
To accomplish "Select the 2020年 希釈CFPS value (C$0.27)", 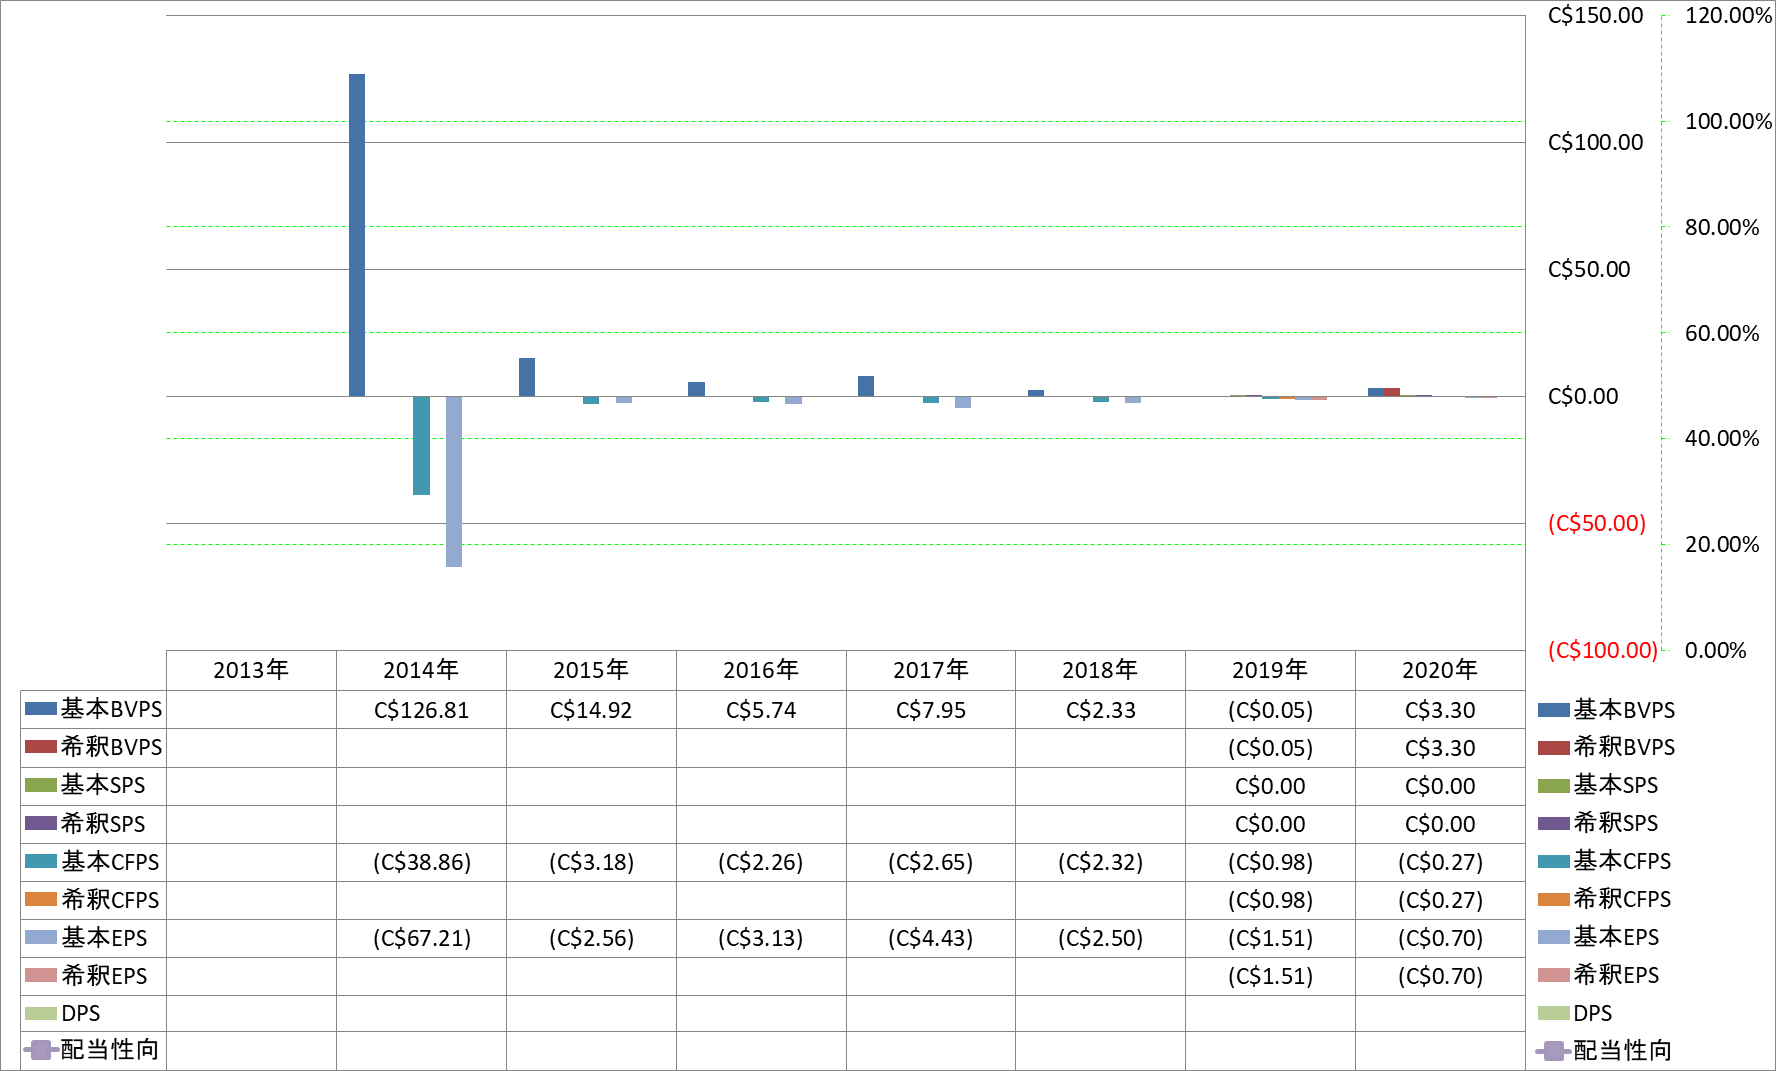I will point(1440,900).
